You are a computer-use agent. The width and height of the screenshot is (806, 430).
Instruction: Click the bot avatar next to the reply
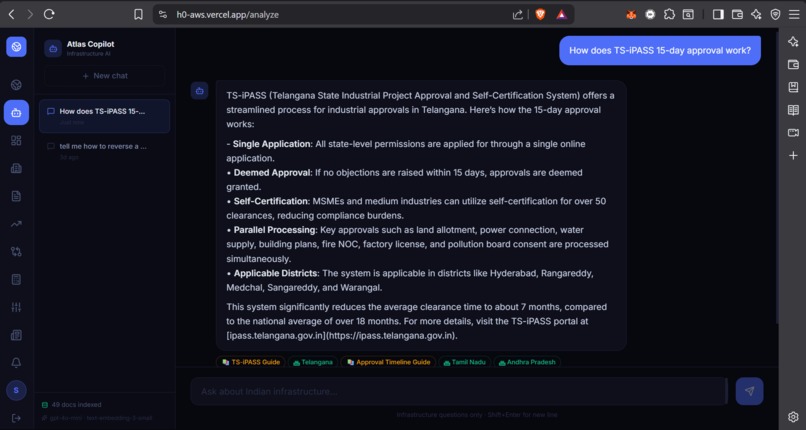click(199, 91)
